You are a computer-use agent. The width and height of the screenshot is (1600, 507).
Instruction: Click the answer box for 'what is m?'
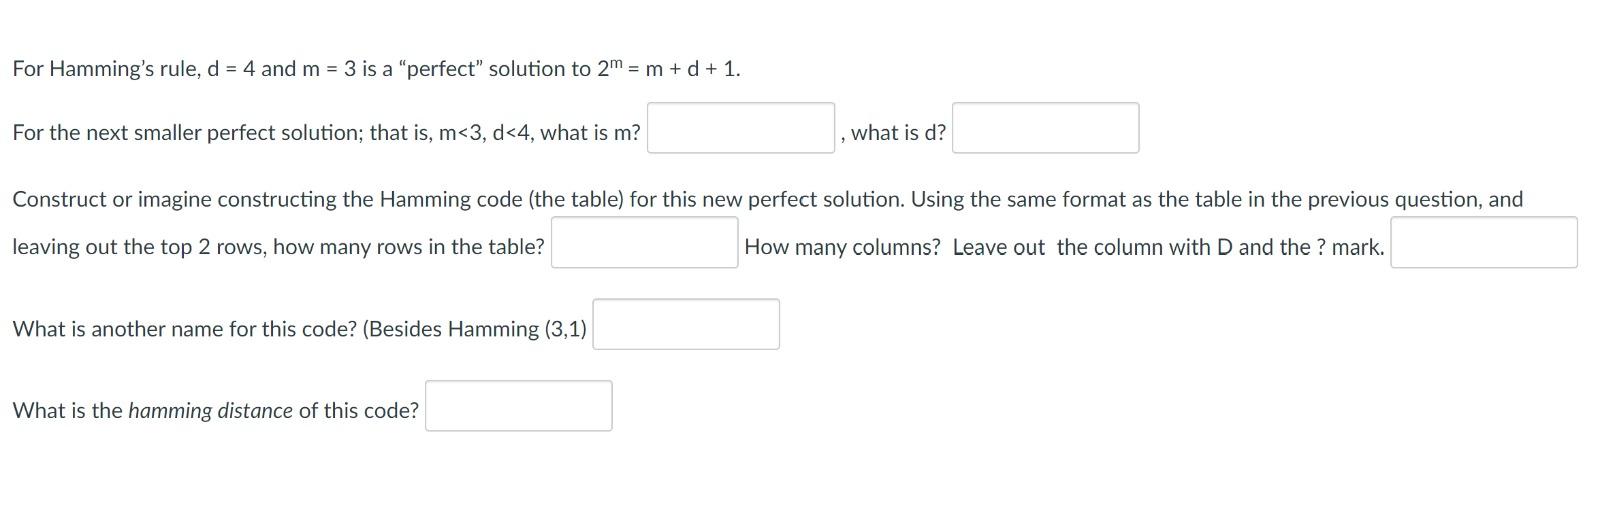pos(740,128)
